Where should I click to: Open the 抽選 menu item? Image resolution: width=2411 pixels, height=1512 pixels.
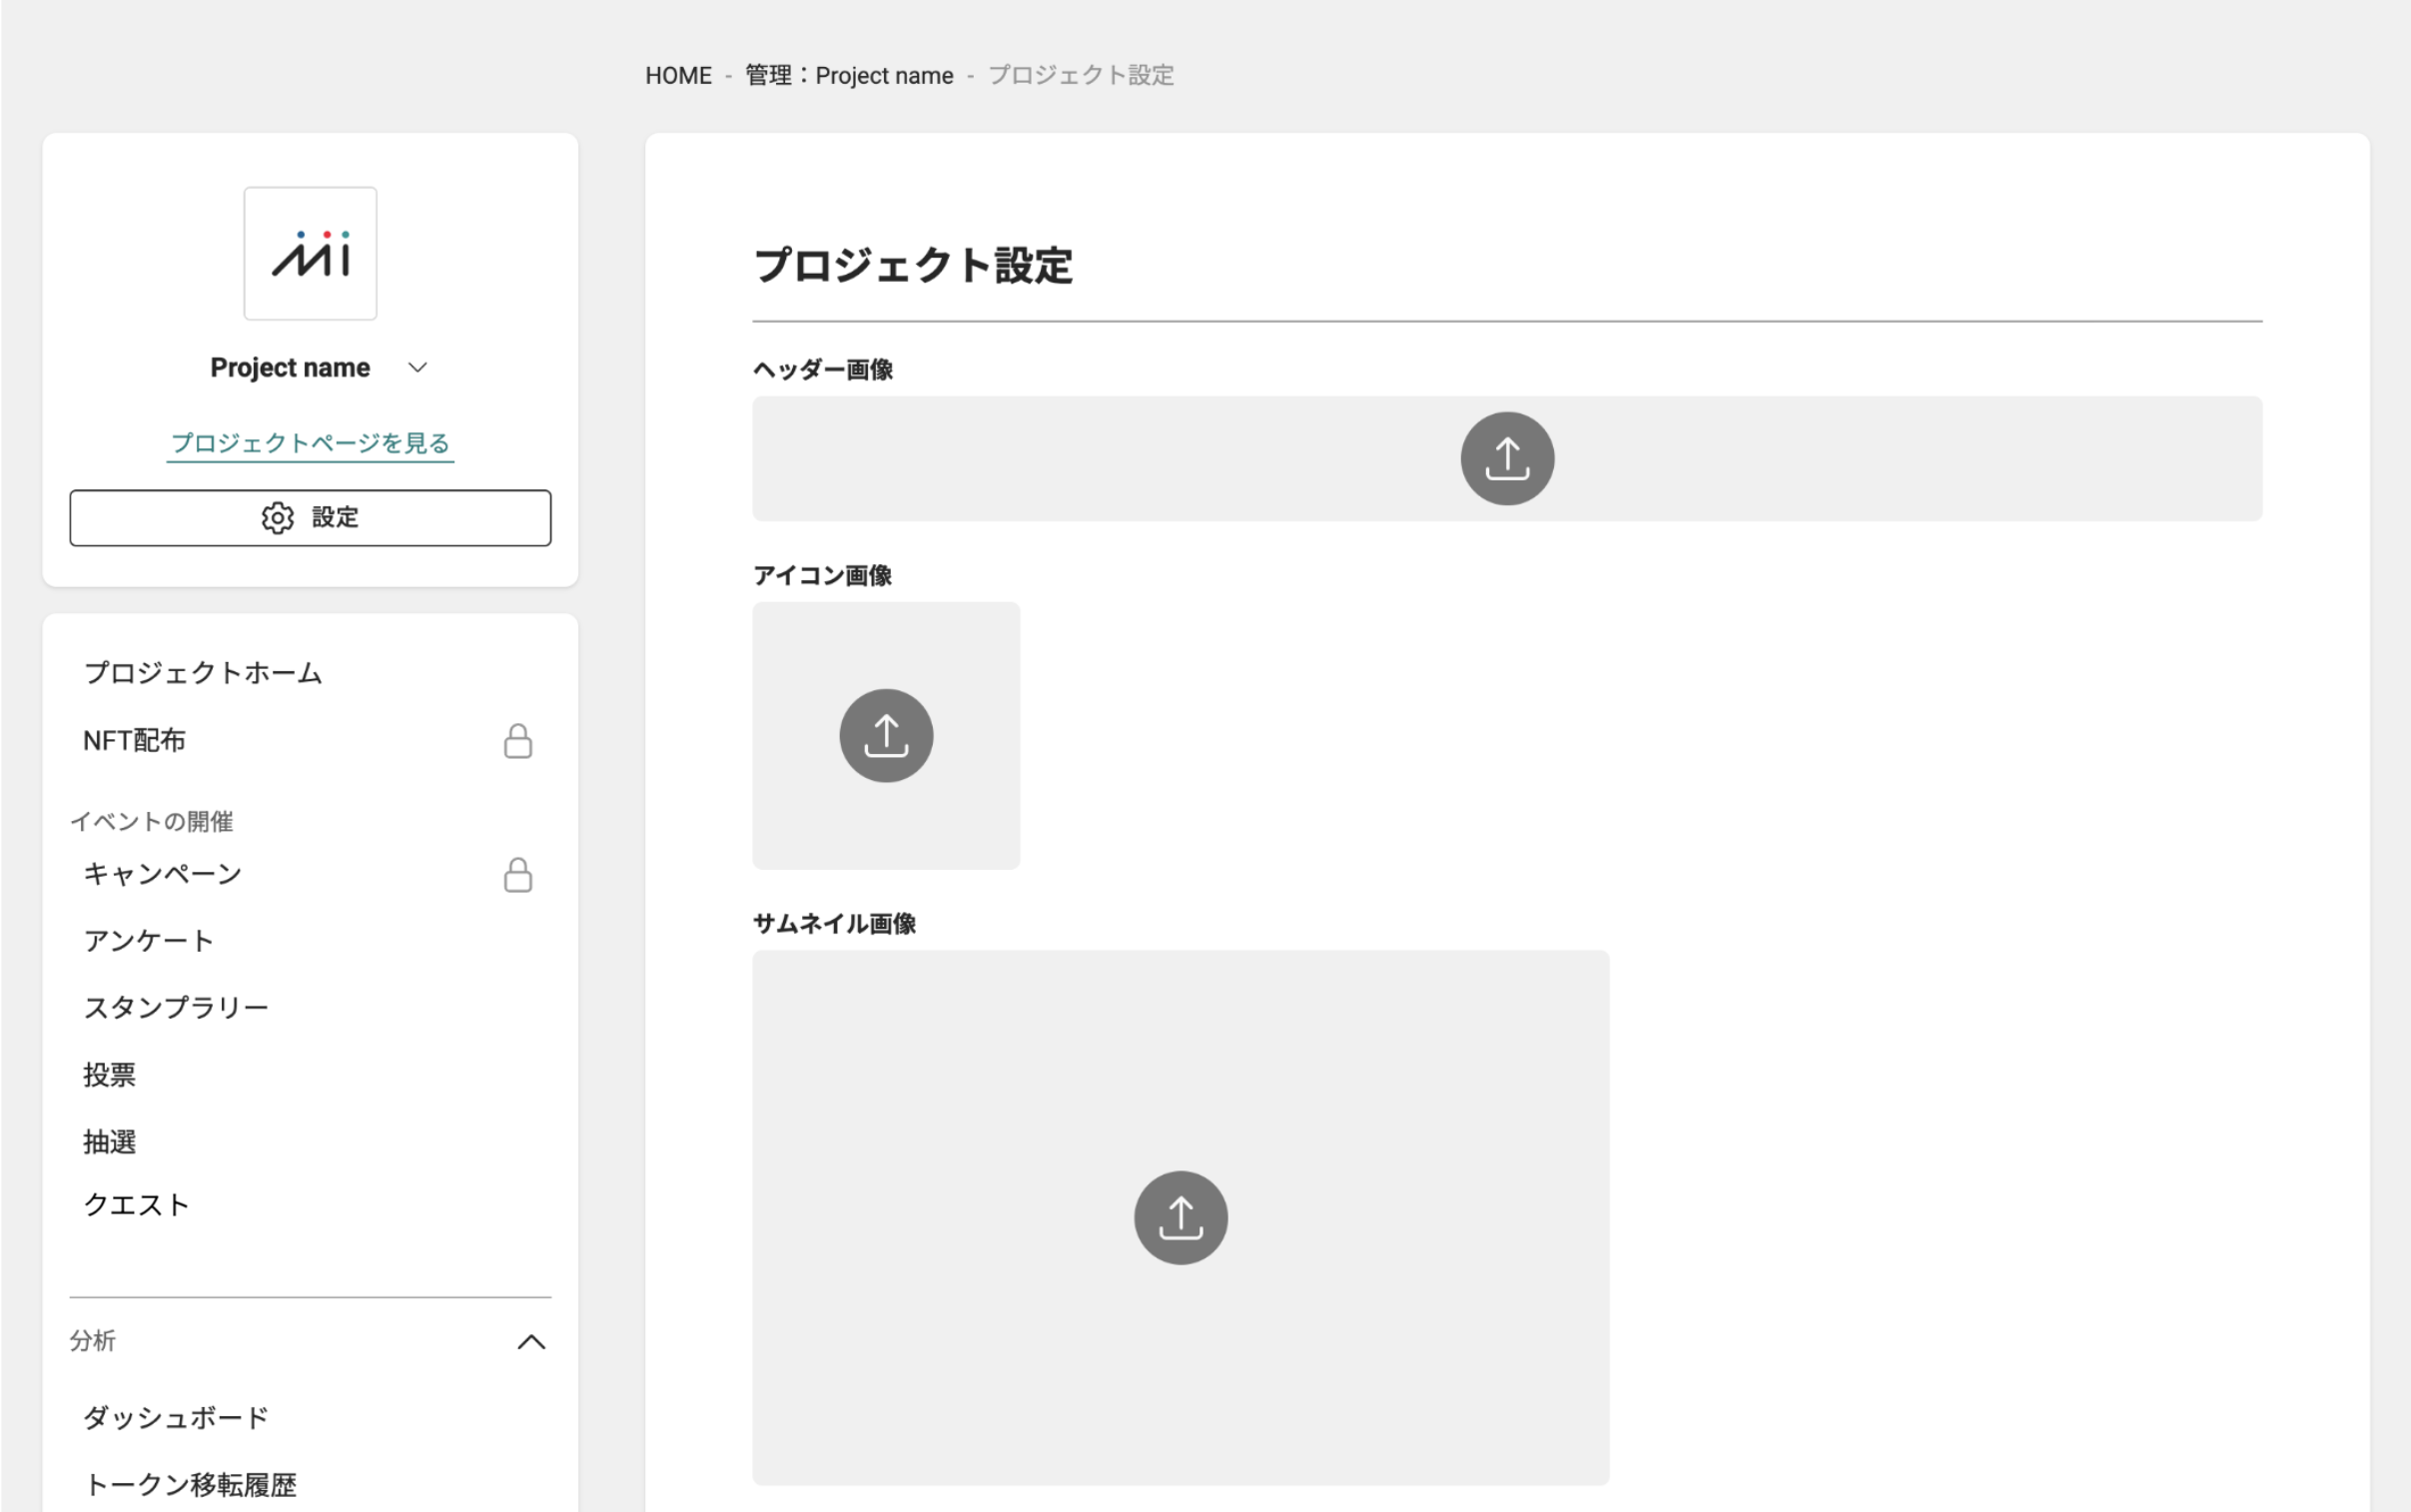click(x=109, y=1142)
